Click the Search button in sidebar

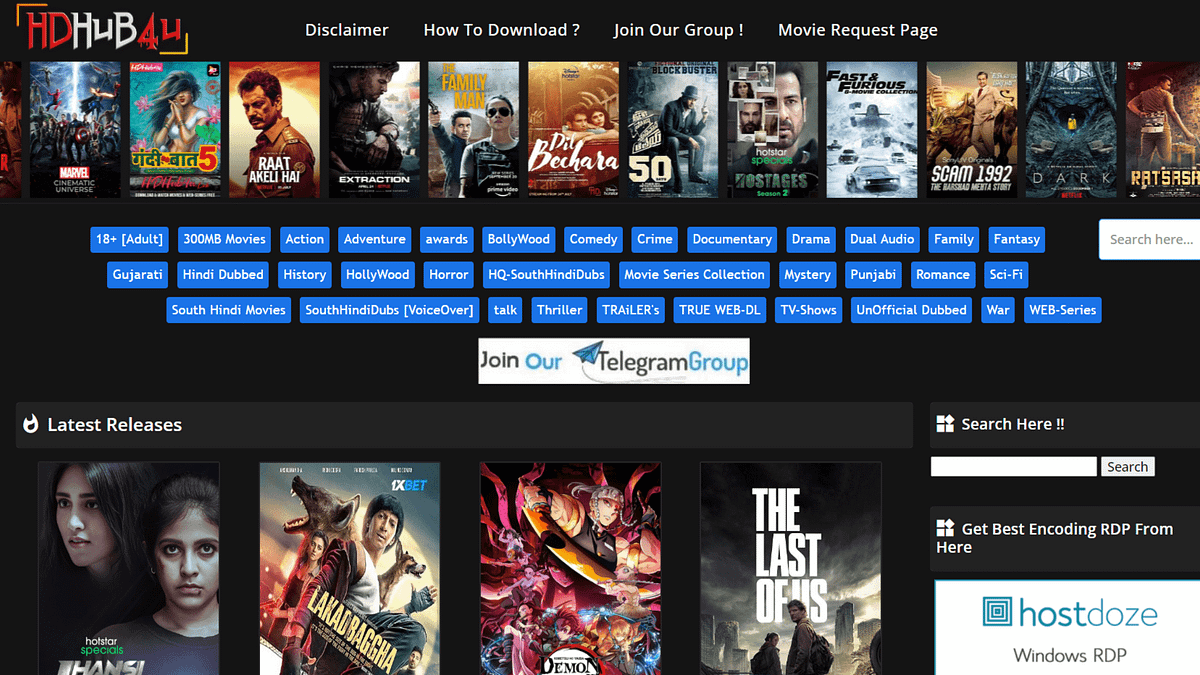[1128, 467]
